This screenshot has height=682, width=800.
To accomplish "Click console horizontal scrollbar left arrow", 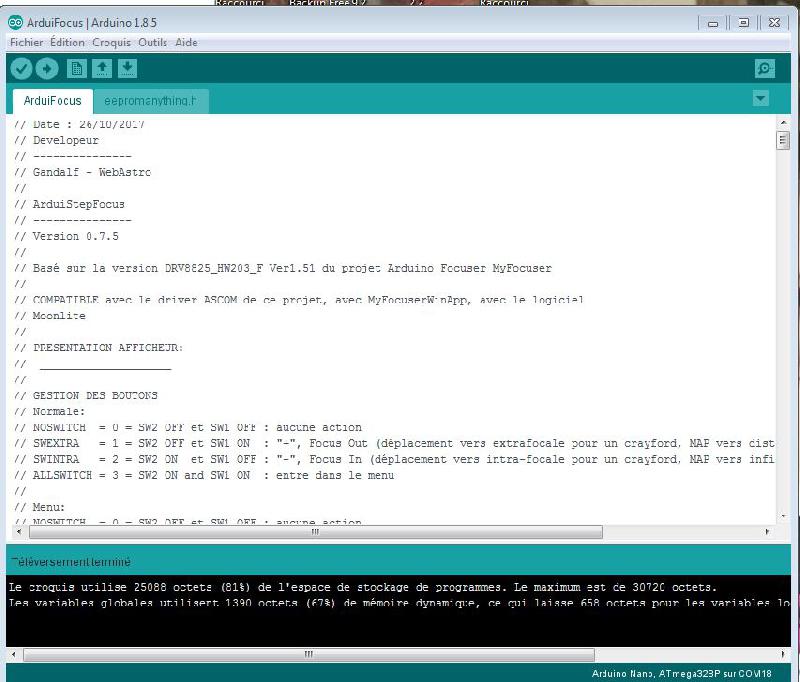I will tap(13, 654).
